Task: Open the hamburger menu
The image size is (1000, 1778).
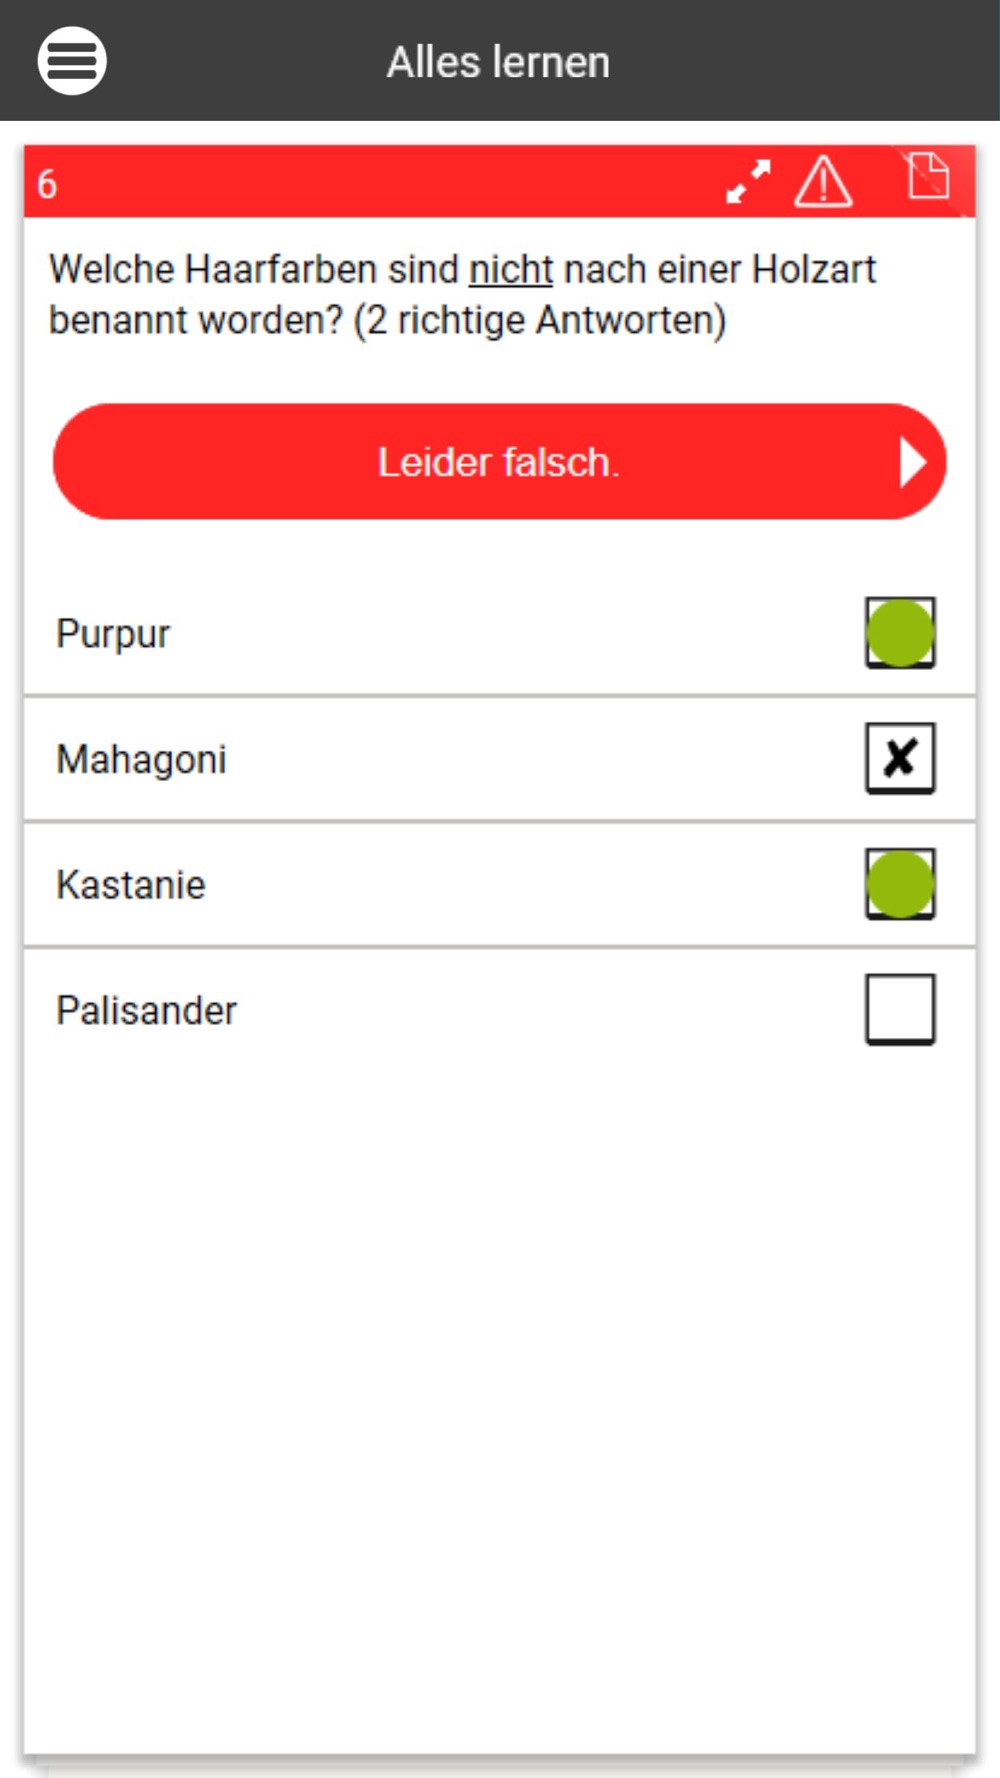Action: 72,61
